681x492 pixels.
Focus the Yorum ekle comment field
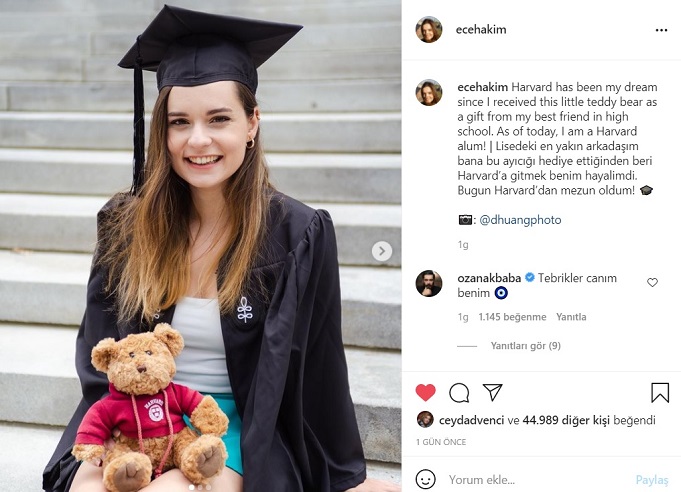[530, 480]
